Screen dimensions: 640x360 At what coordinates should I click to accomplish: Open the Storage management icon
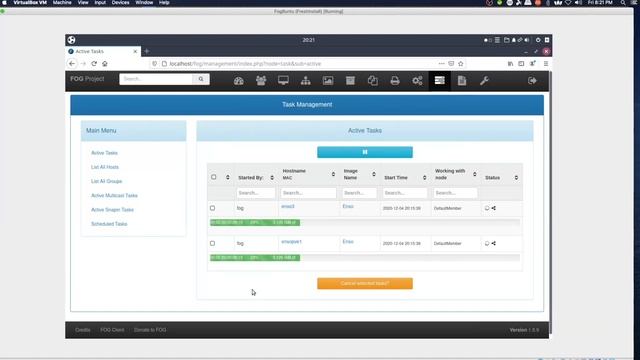[x=350, y=80]
